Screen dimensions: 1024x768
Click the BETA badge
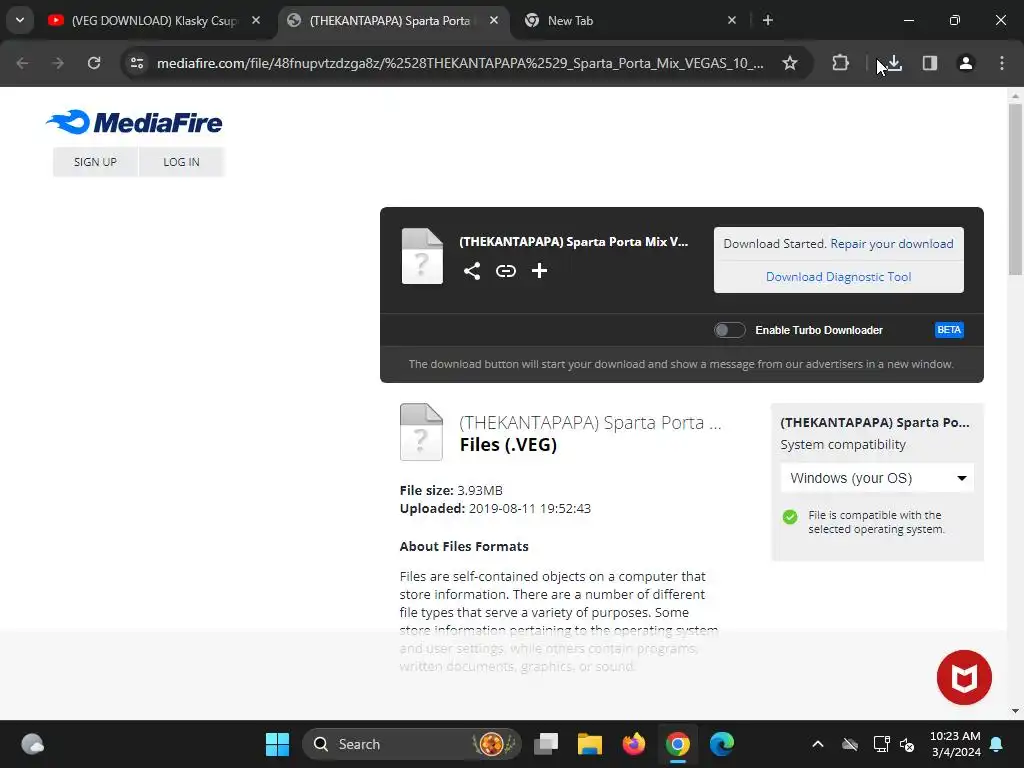pos(949,330)
